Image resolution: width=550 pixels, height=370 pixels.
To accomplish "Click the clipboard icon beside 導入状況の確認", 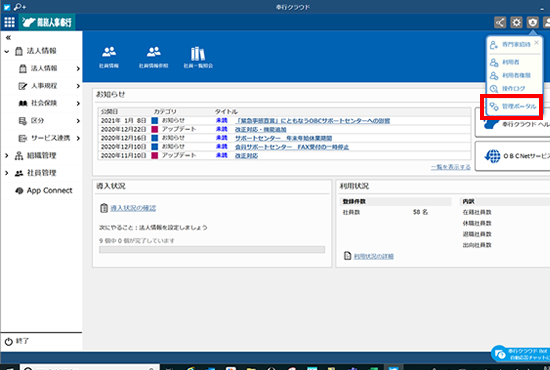I will pos(103,208).
